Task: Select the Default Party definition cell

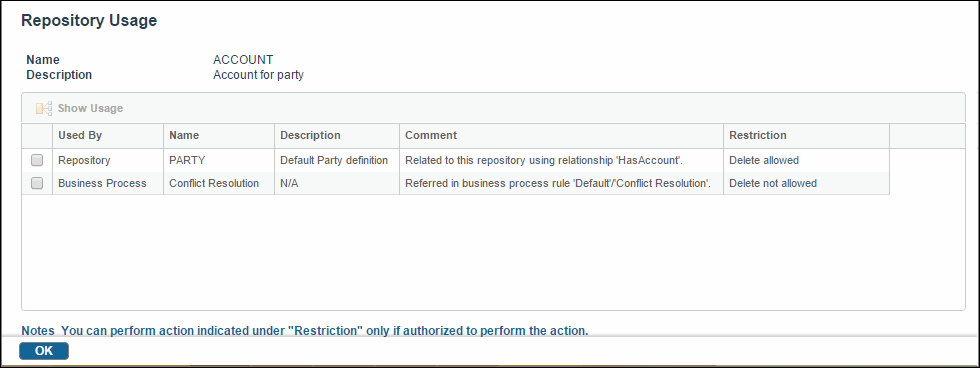Action: [x=337, y=161]
